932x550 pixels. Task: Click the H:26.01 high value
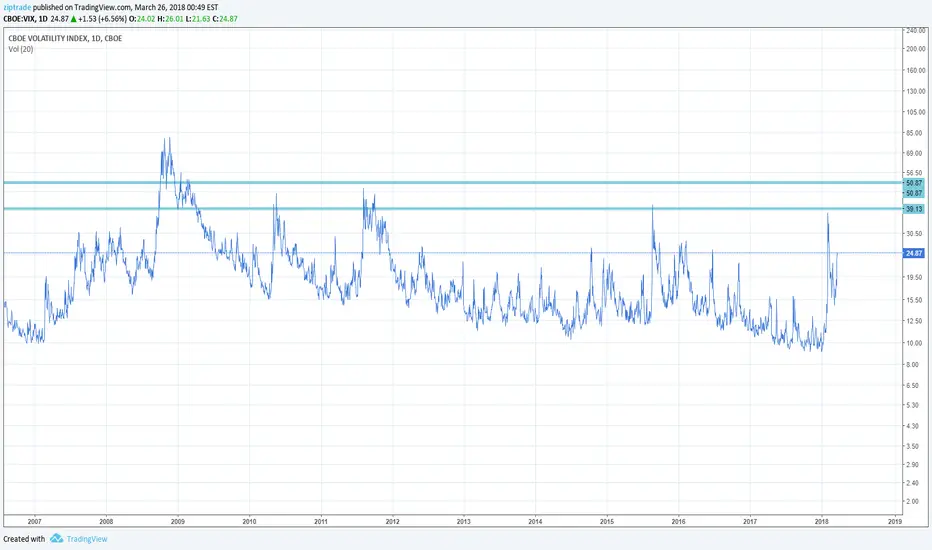(171, 18)
